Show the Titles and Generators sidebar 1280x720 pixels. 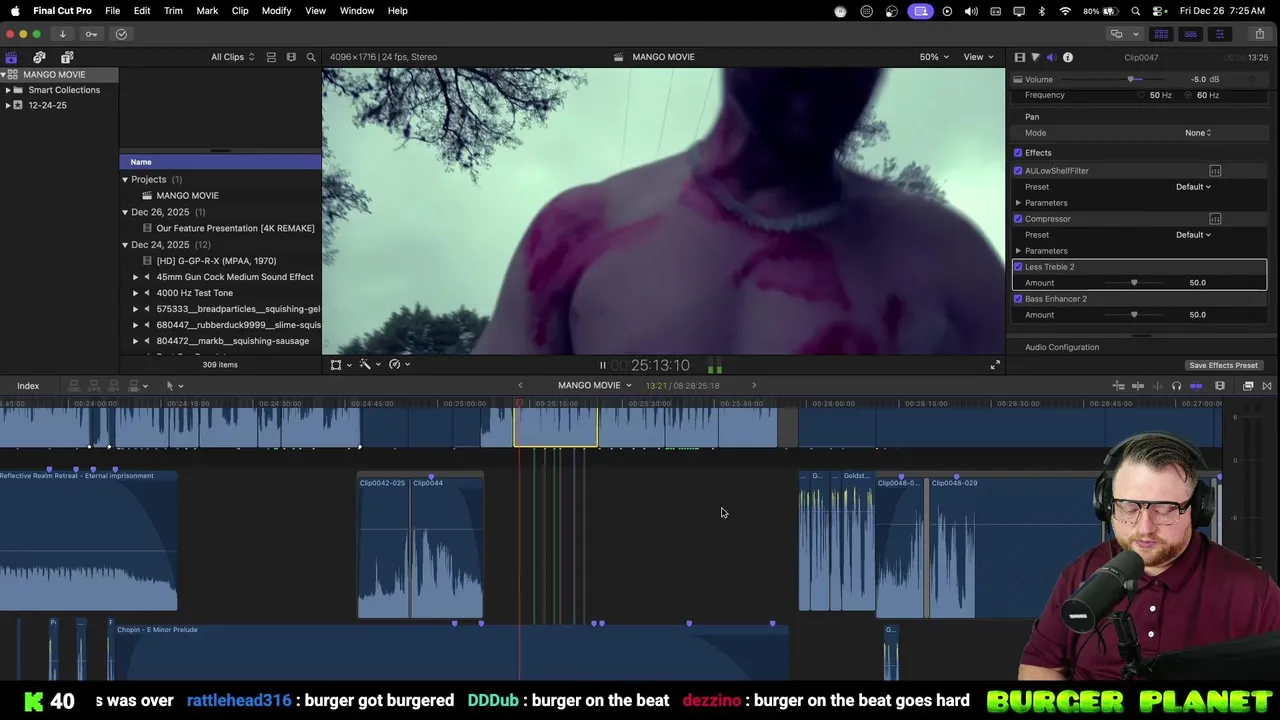[67, 57]
